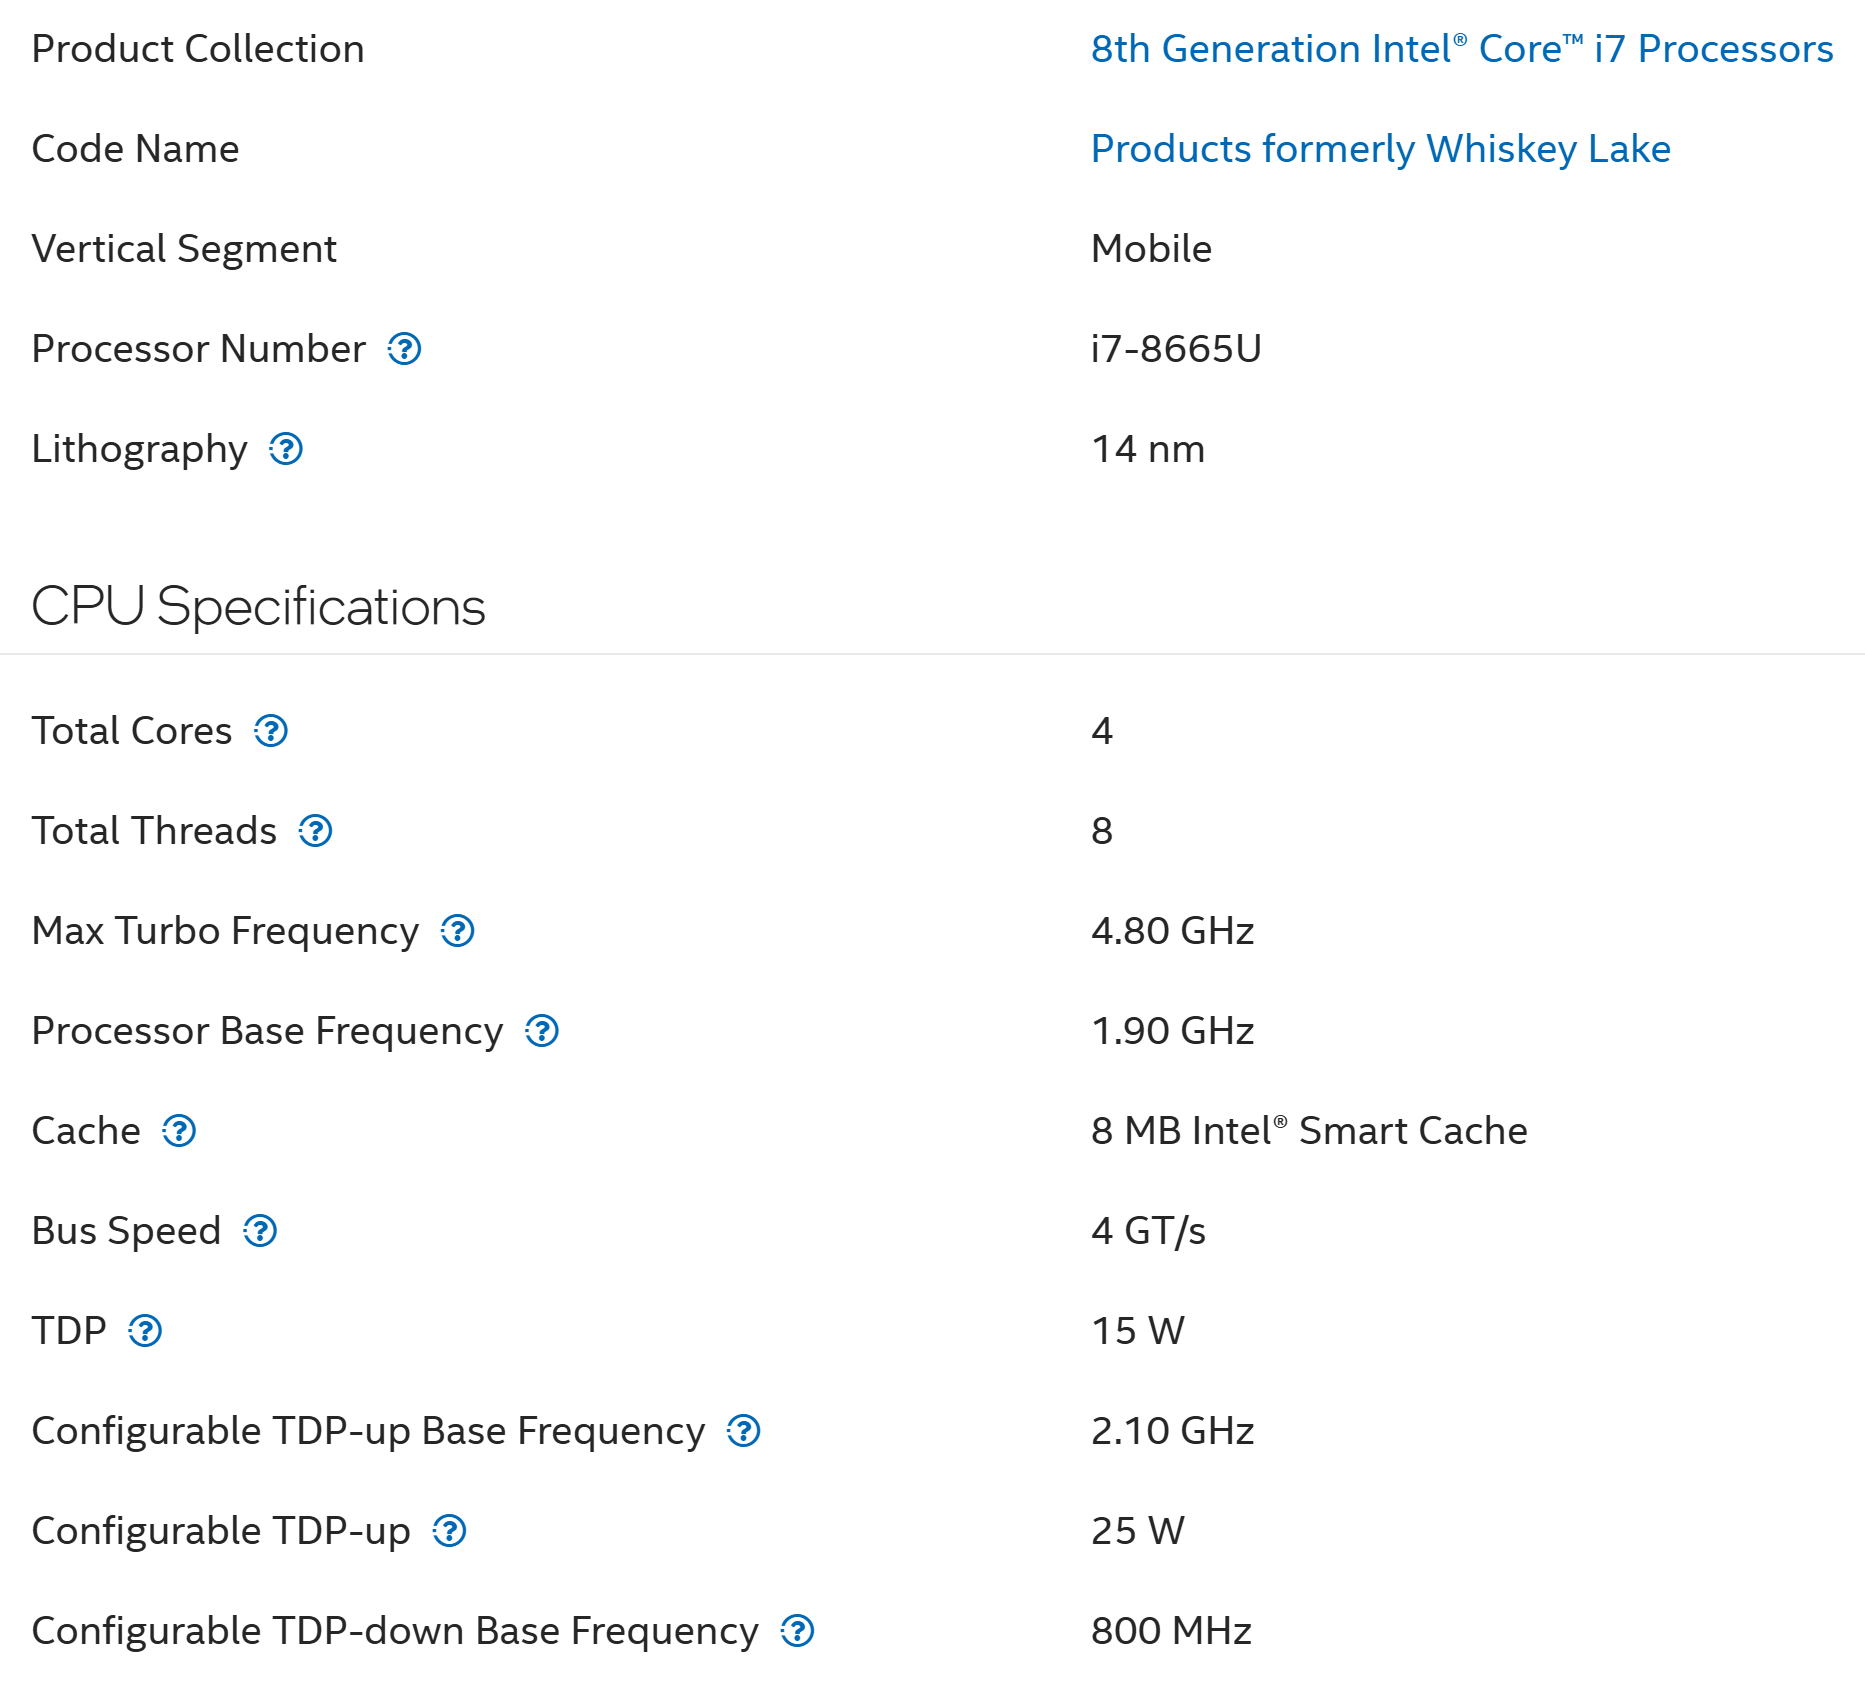Open the 8th Generation Intel Core i7 Processors link

tap(1461, 49)
